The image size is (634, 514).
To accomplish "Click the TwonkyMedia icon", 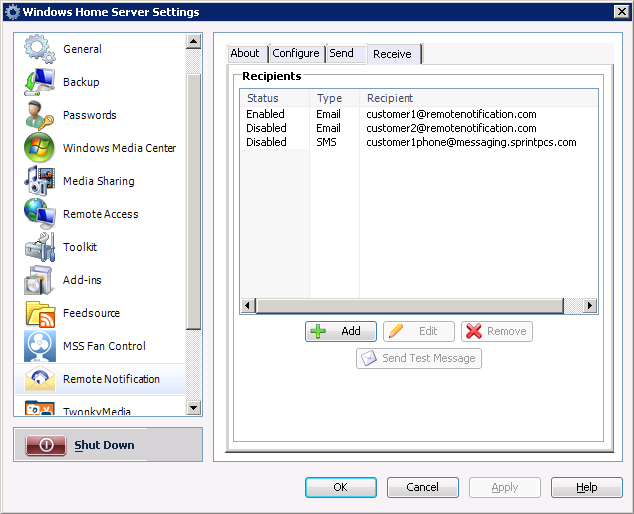I will (x=39, y=408).
